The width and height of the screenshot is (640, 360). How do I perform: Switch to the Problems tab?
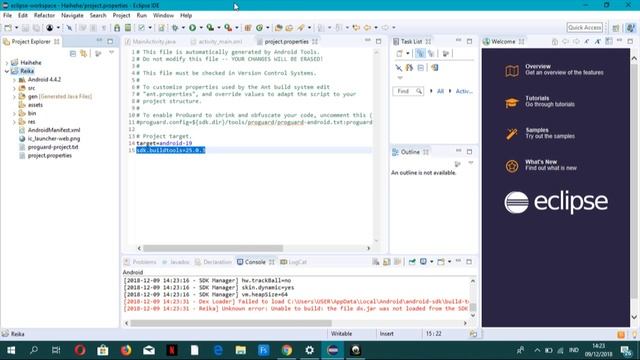(x=140, y=262)
